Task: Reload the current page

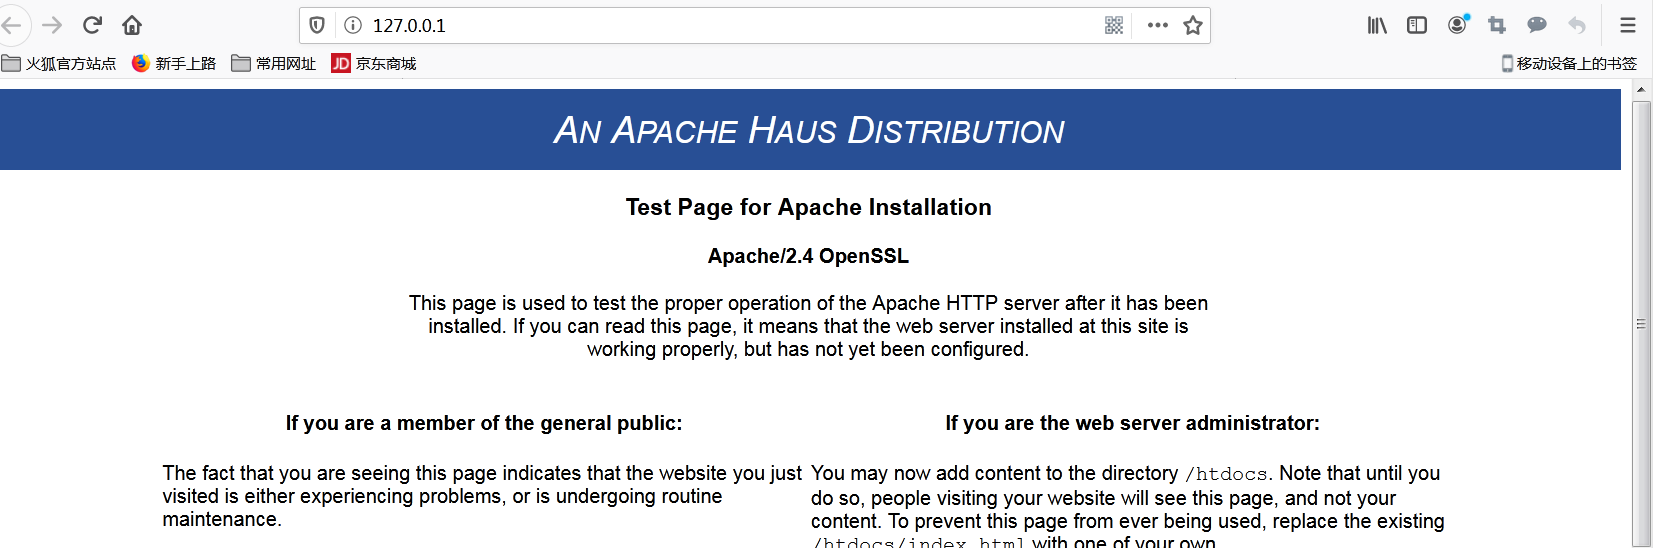Action: click(92, 25)
